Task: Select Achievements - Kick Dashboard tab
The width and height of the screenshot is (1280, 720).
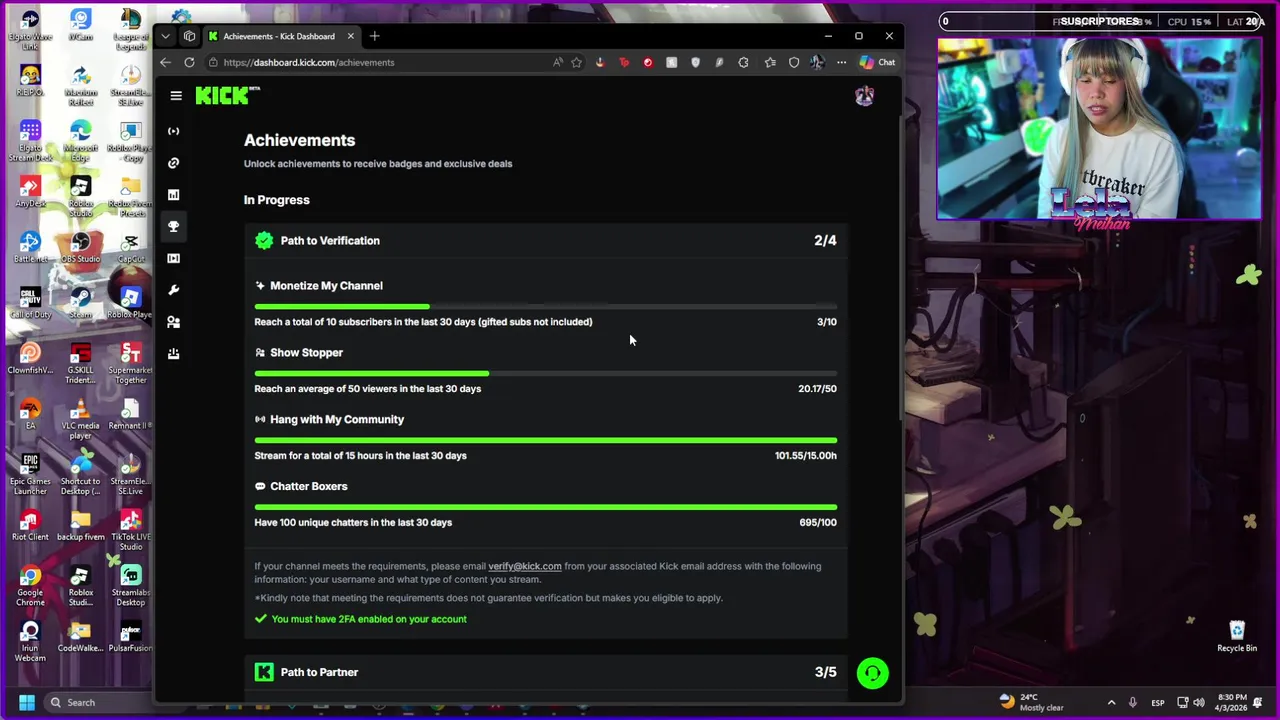Action: 281,36
